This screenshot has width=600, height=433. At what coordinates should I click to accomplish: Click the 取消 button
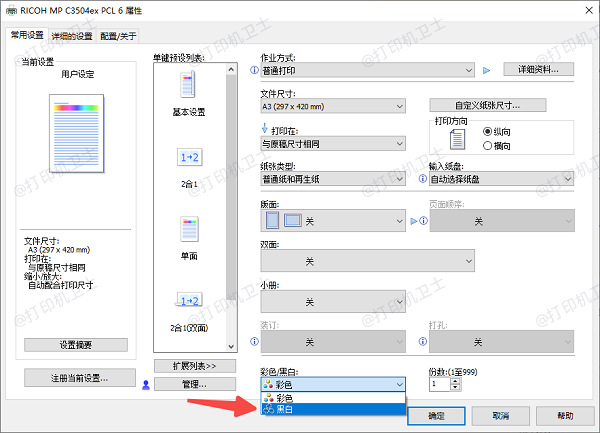(x=501, y=416)
